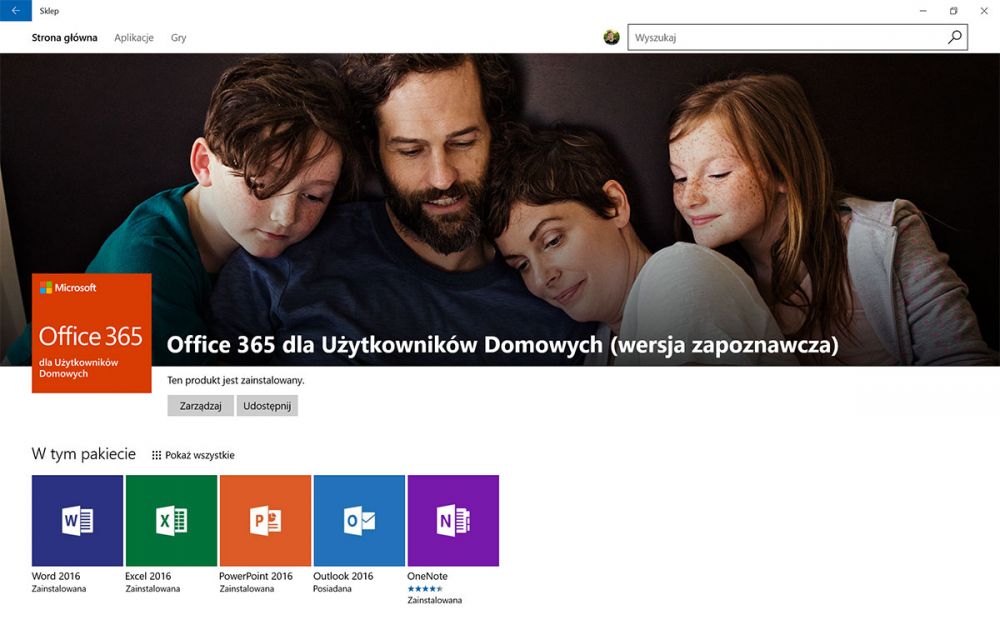Click the W tym pakiecie heading
The height and width of the screenshot is (640, 1000).
point(84,454)
